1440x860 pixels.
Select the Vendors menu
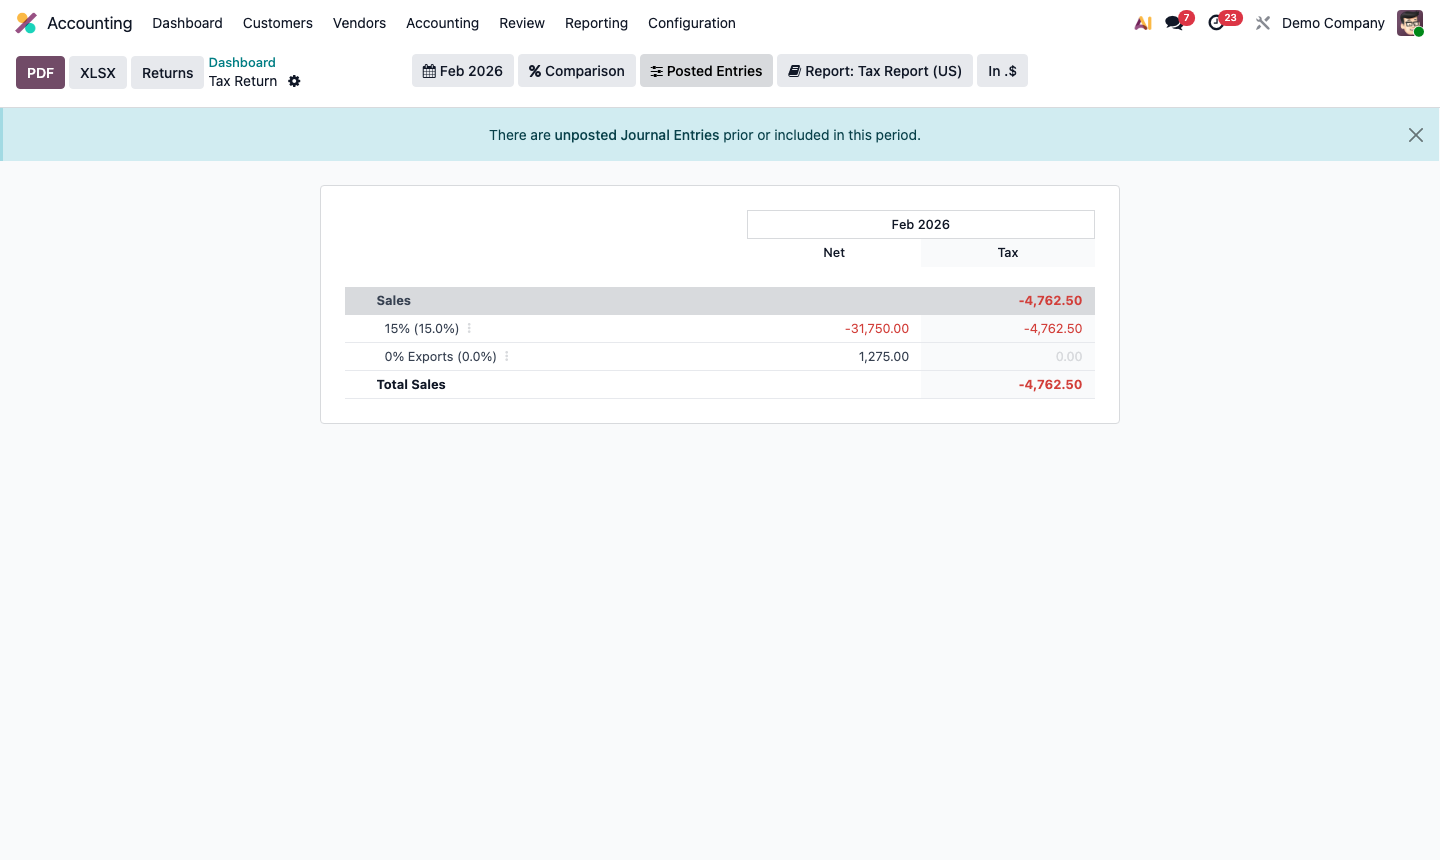coord(359,23)
